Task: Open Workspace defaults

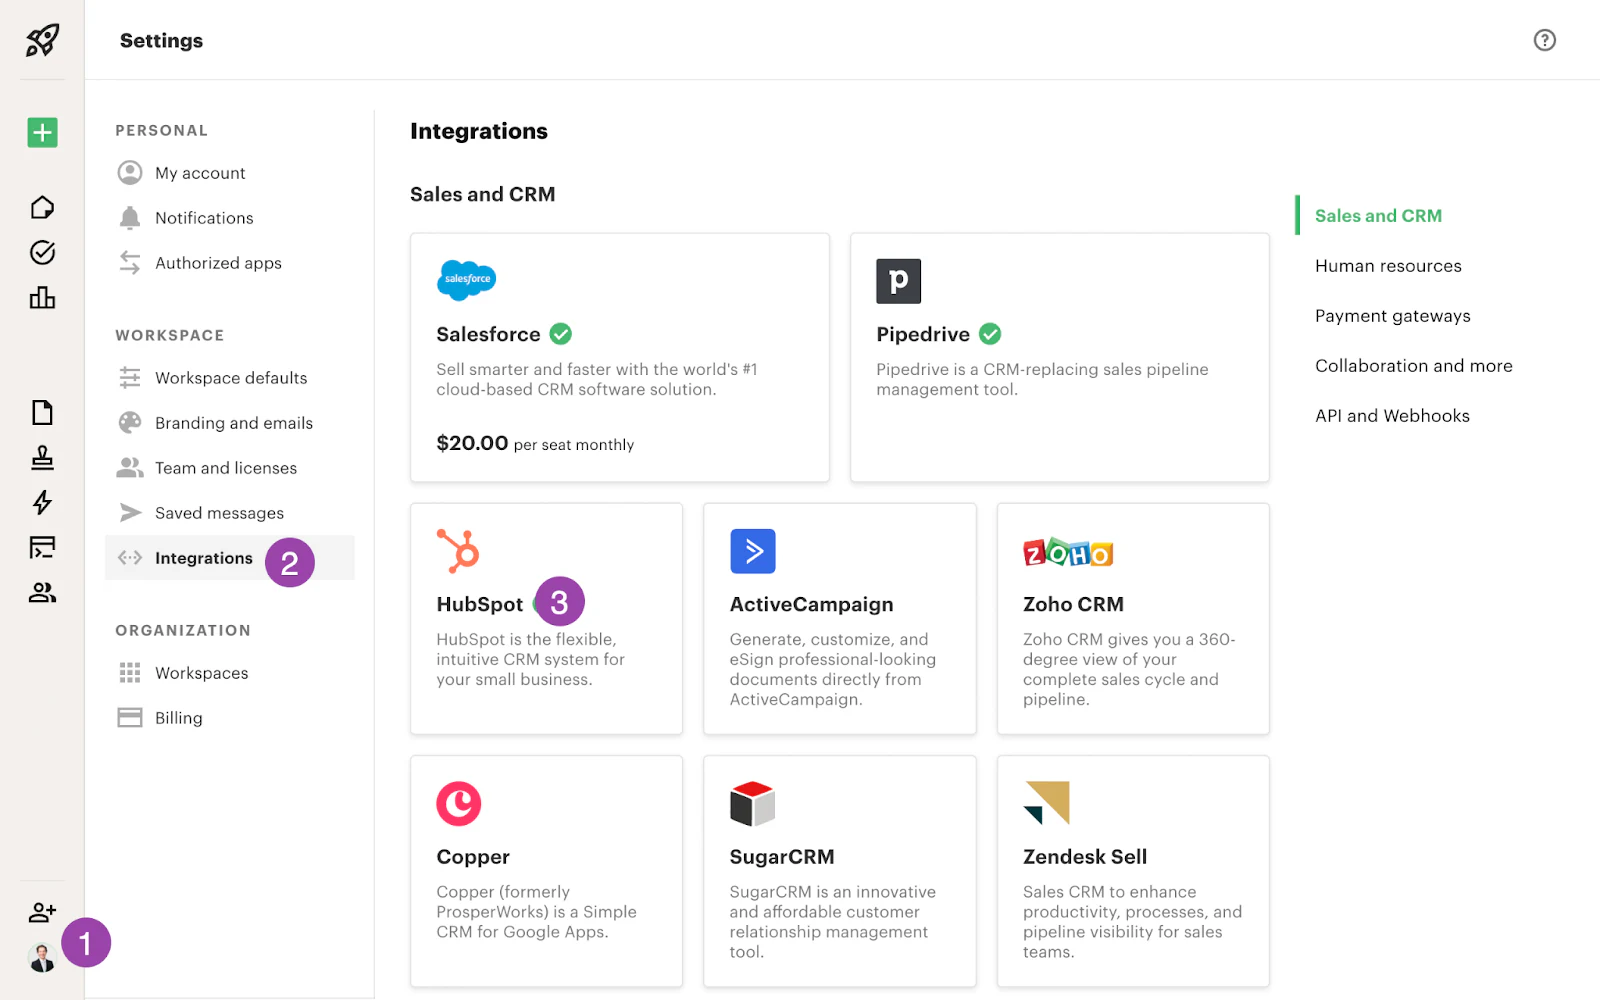Action: [230, 378]
